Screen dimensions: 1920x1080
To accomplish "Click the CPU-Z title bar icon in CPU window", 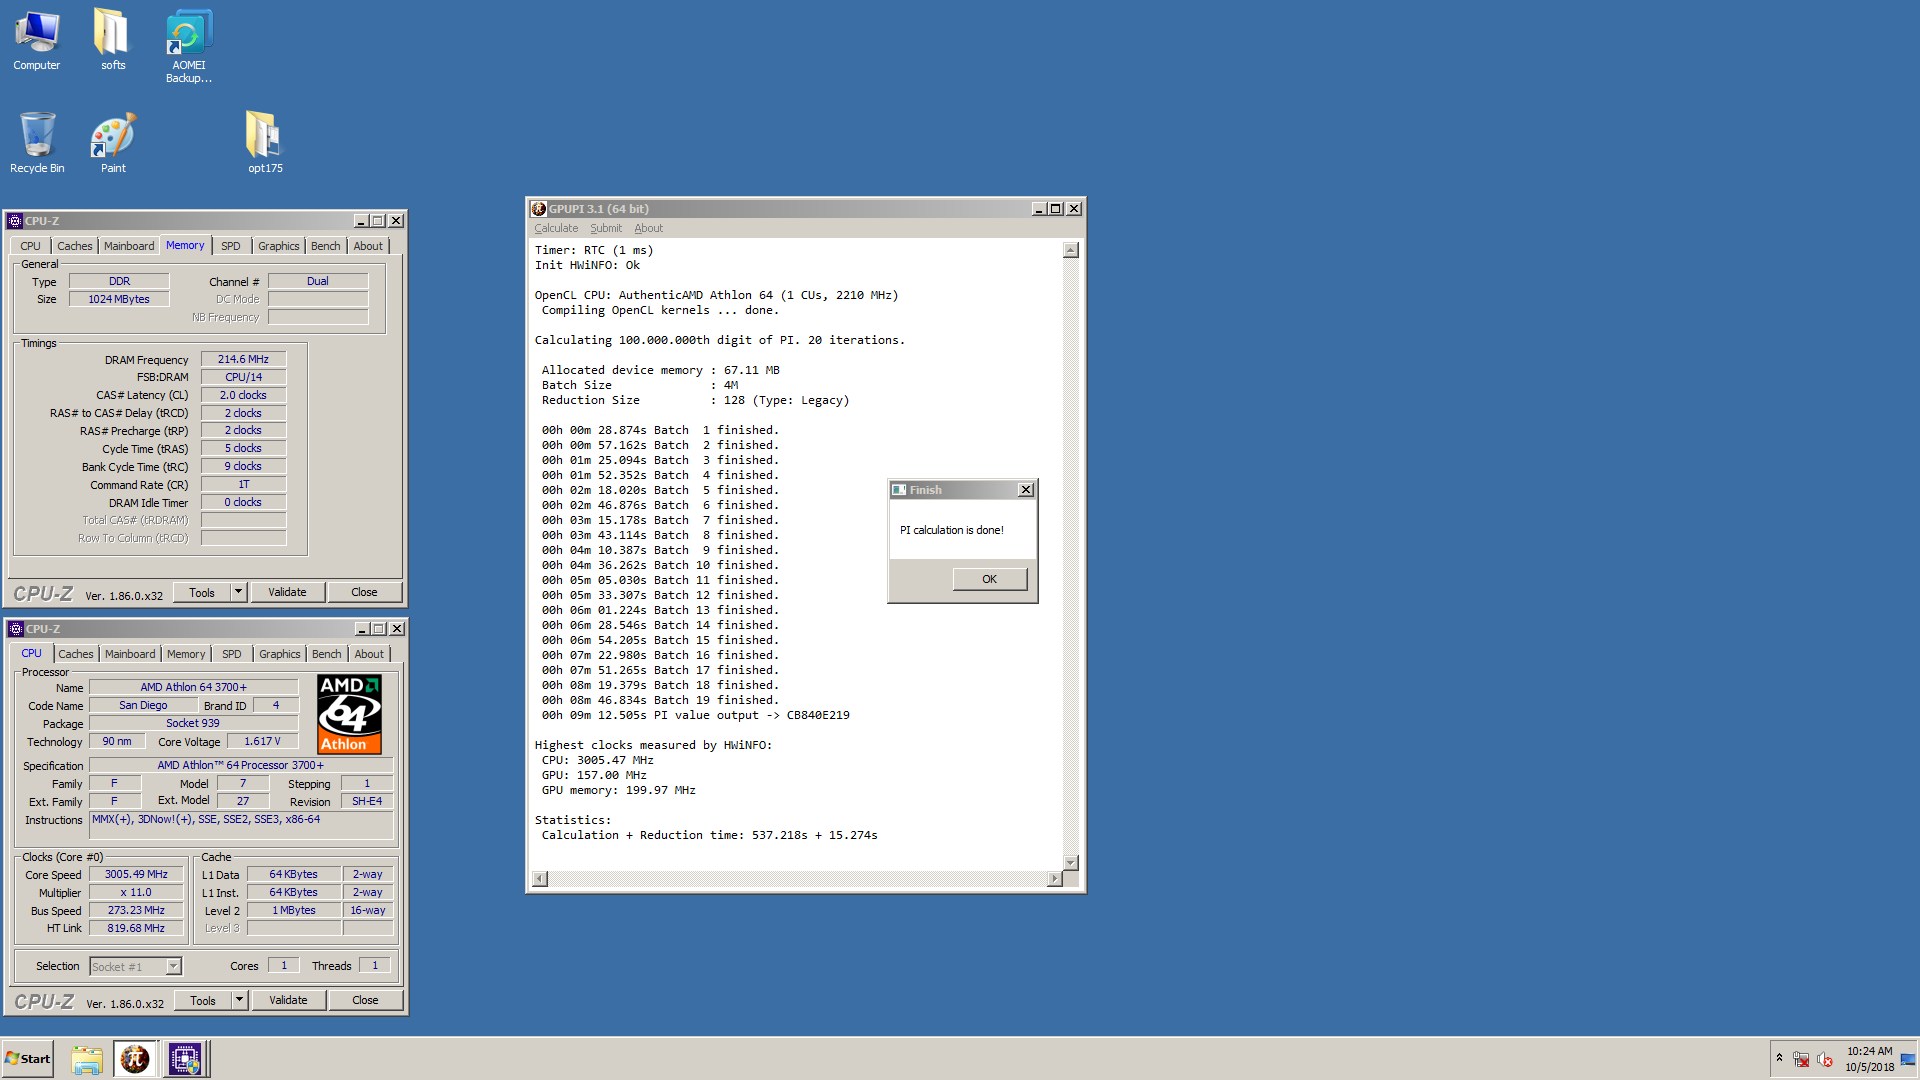I will click(16, 629).
